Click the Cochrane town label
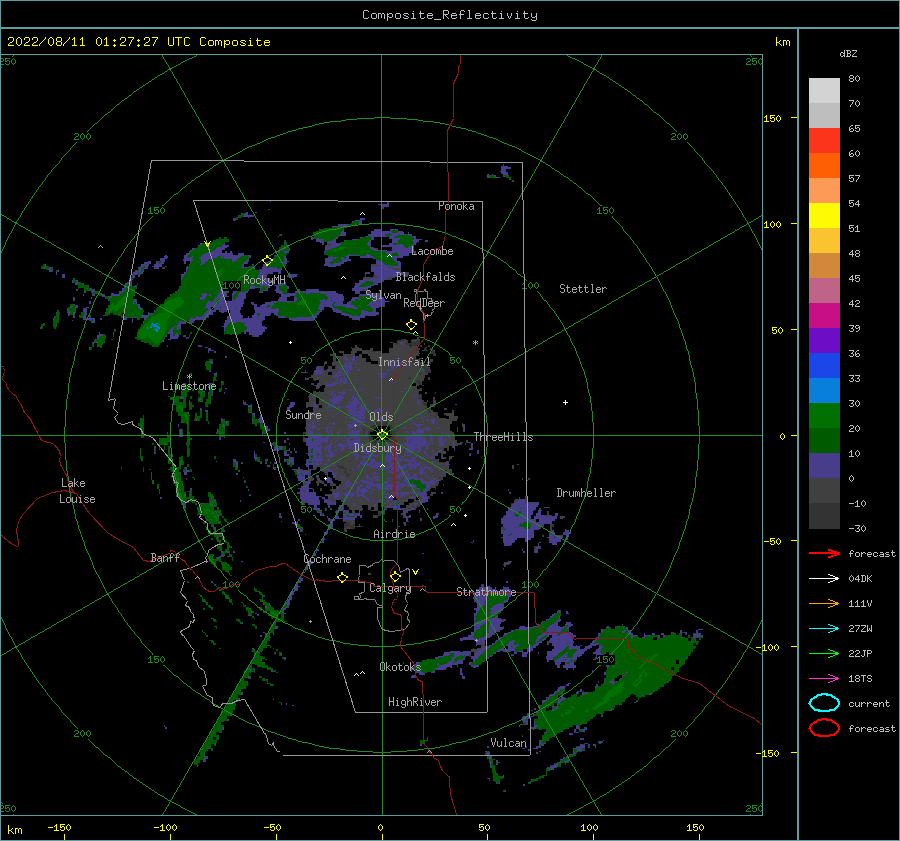Screen dimensions: 900x841 [x=327, y=559]
